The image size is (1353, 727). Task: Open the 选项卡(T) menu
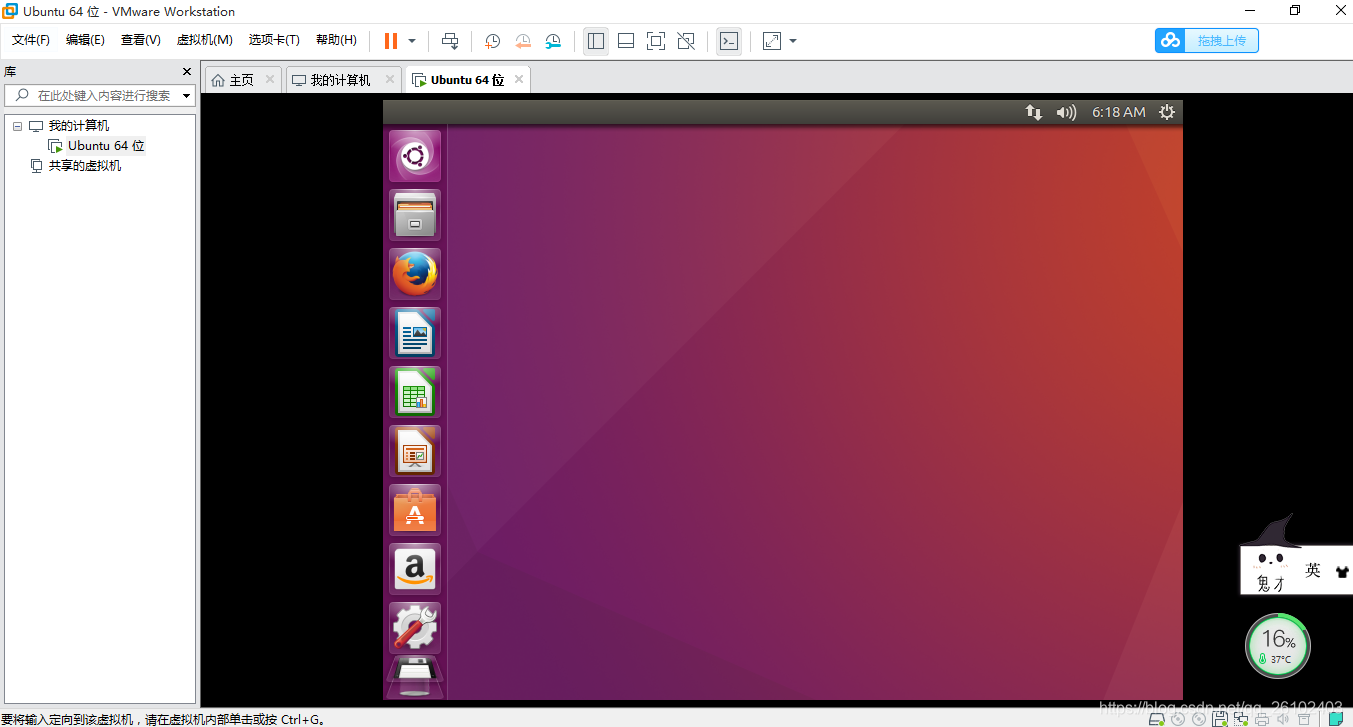[x=274, y=40]
